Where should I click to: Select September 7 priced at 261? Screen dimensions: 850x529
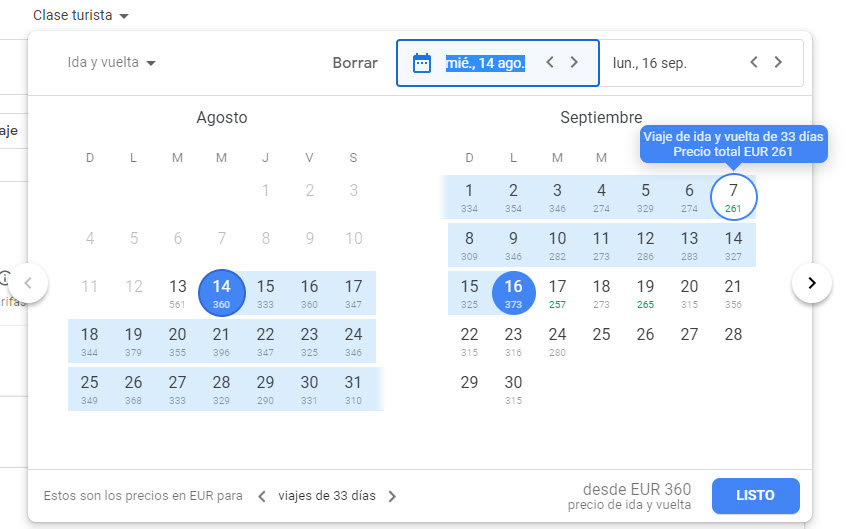[x=733, y=196]
